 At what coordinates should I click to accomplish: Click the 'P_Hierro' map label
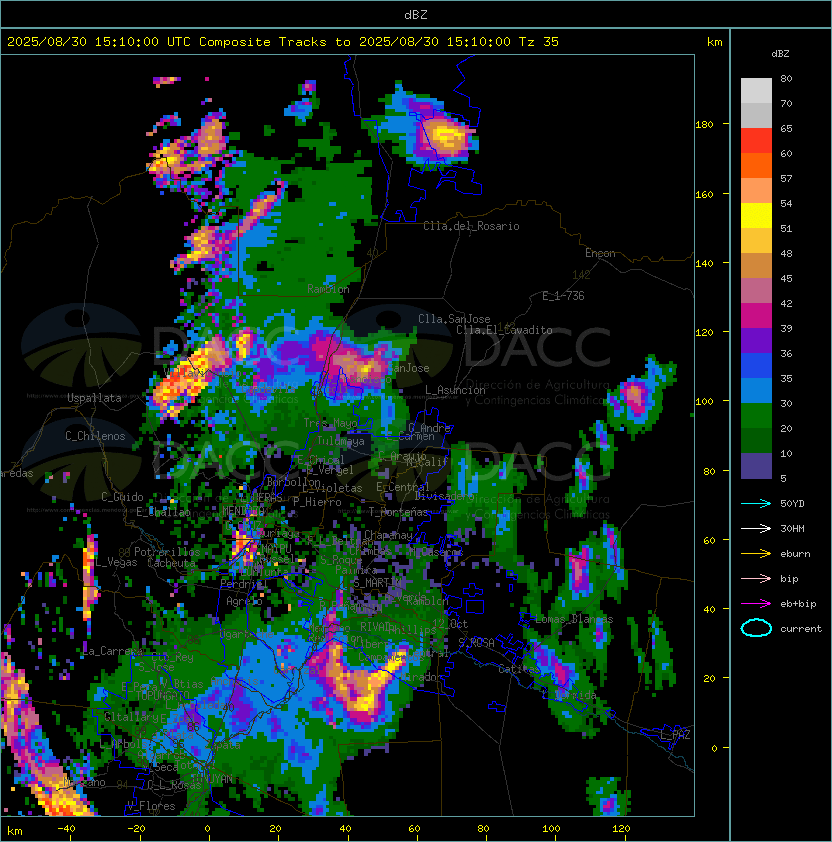click(317, 502)
